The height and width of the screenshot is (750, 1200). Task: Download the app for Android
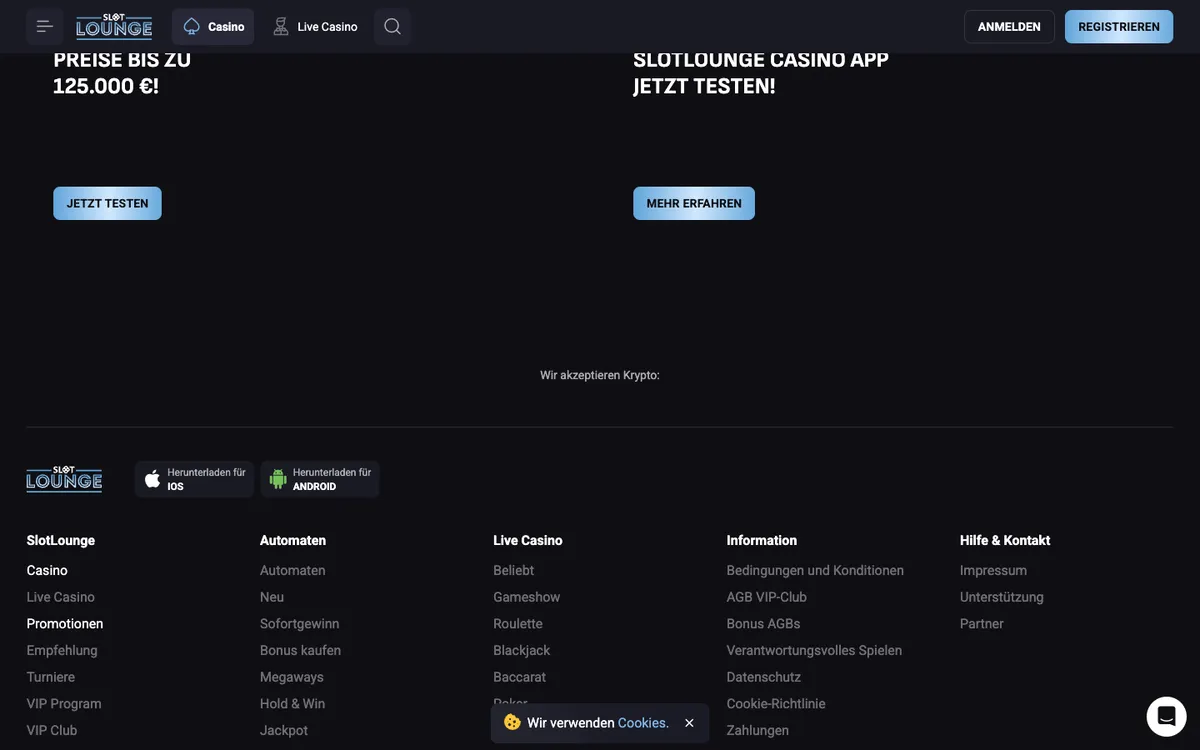tap(320, 479)
